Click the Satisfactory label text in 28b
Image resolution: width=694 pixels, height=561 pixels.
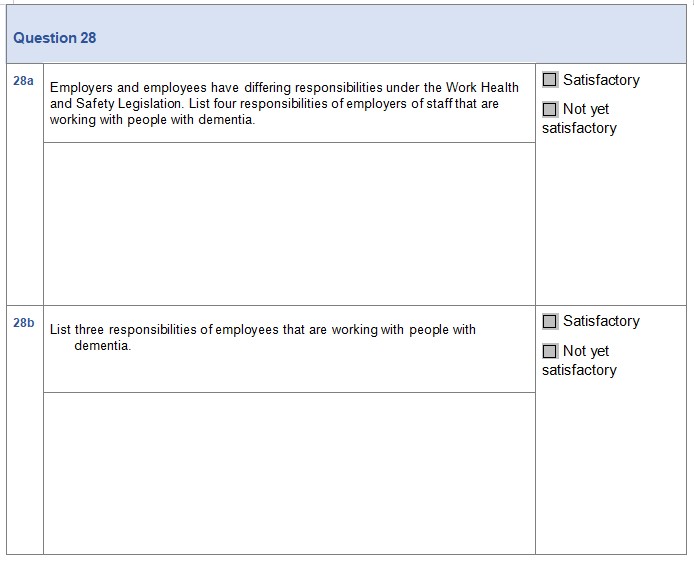click(x=601, y=321)
